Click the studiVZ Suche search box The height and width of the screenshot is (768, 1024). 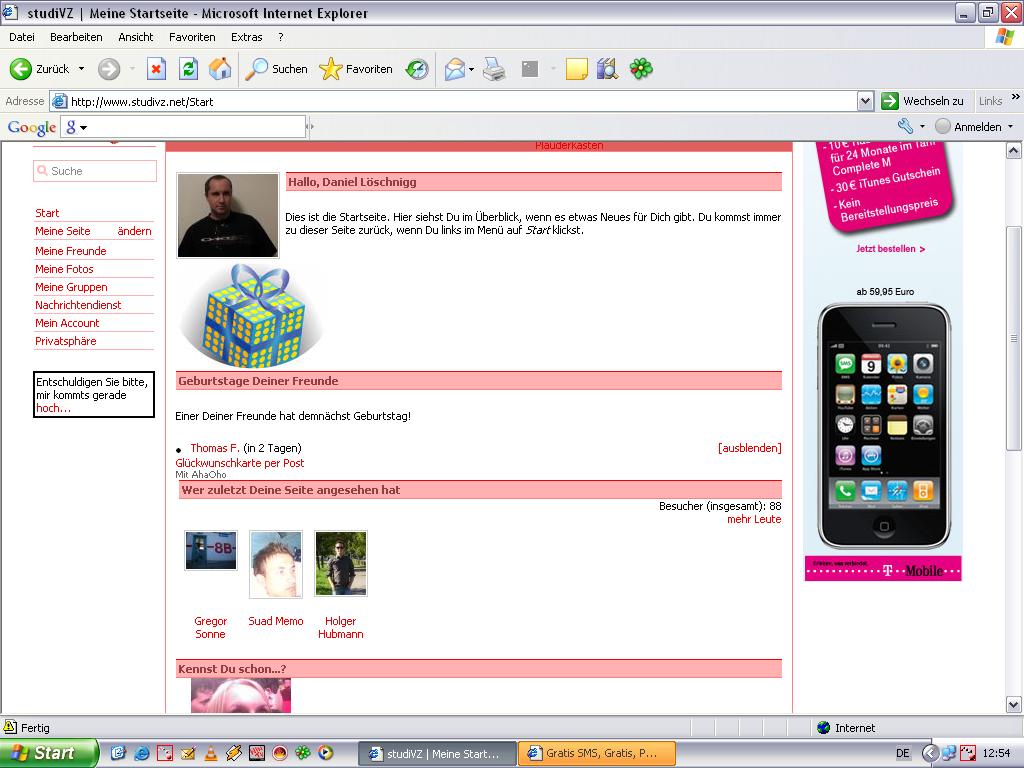95,170
